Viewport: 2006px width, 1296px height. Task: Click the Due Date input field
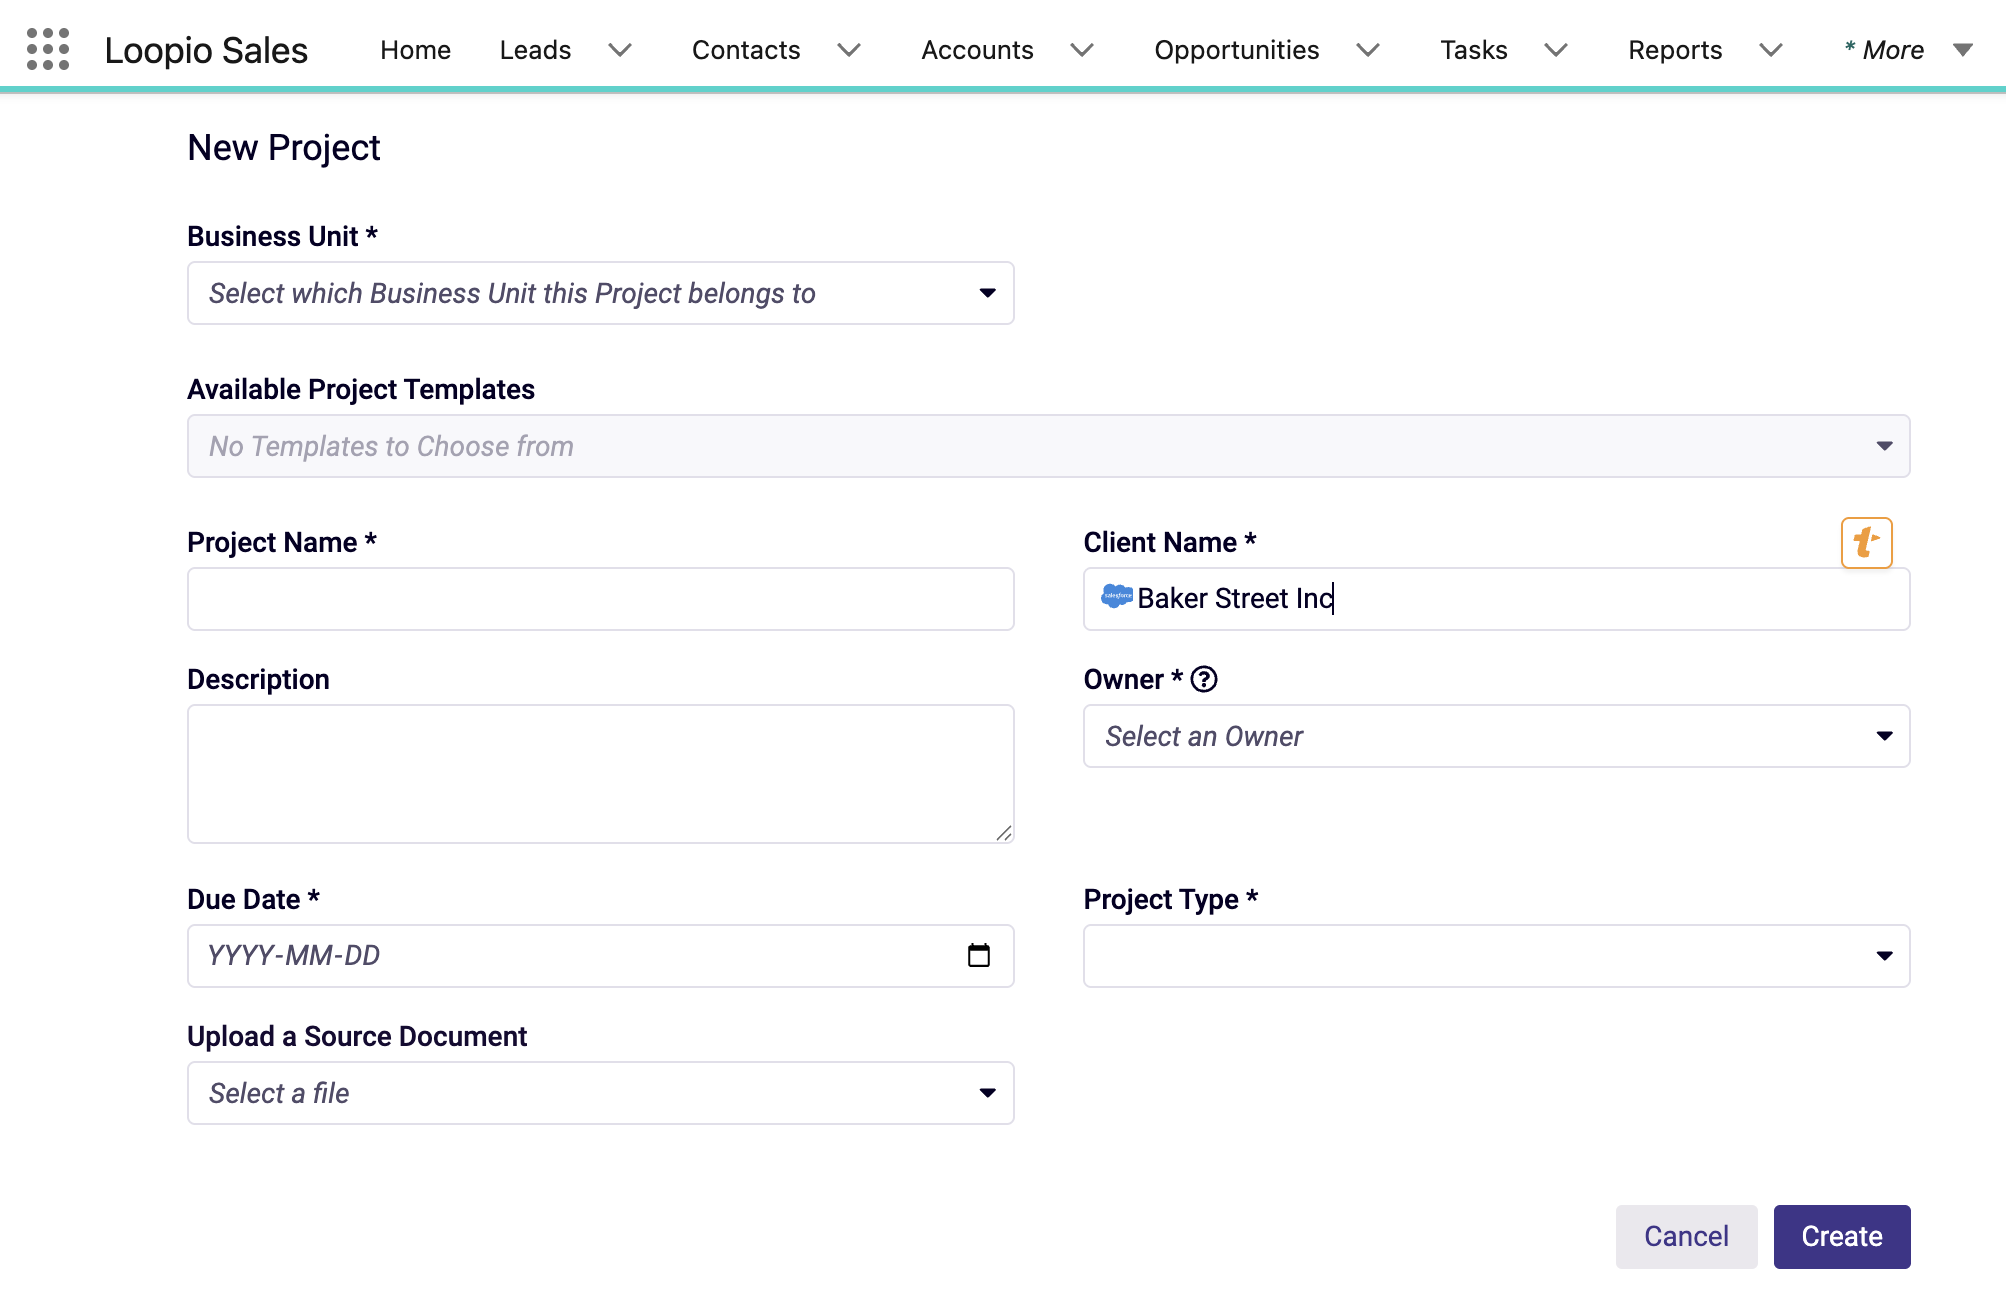[x=601, y=956]
